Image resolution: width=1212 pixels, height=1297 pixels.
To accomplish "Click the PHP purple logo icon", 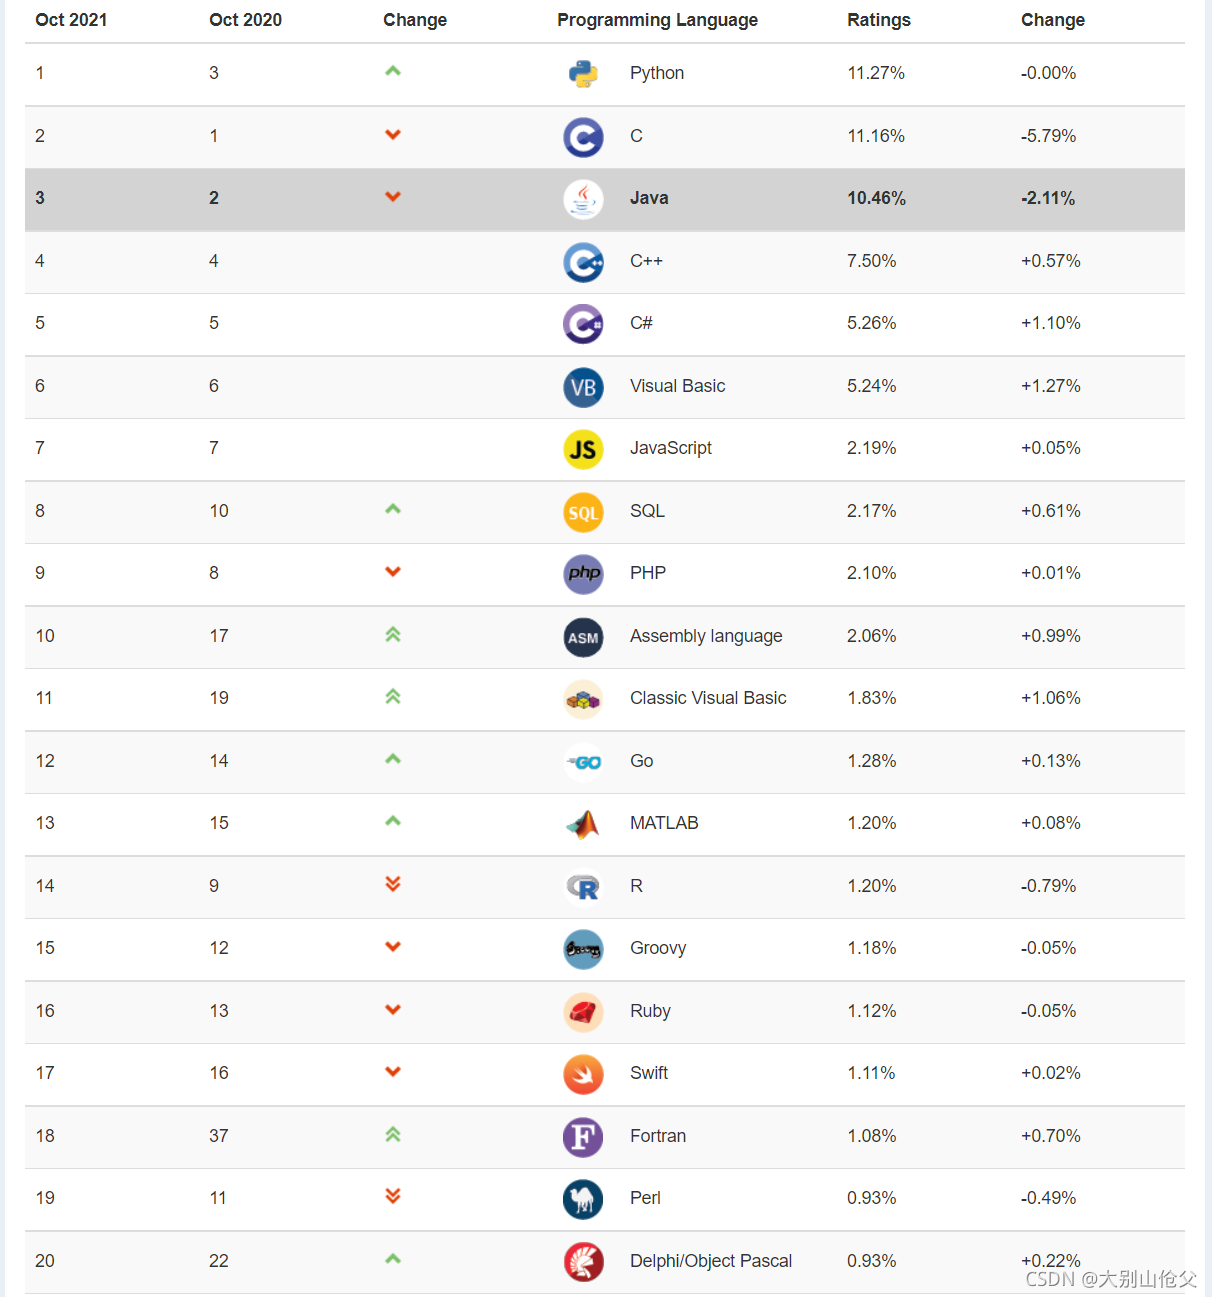I will click(x=583, y=574).
